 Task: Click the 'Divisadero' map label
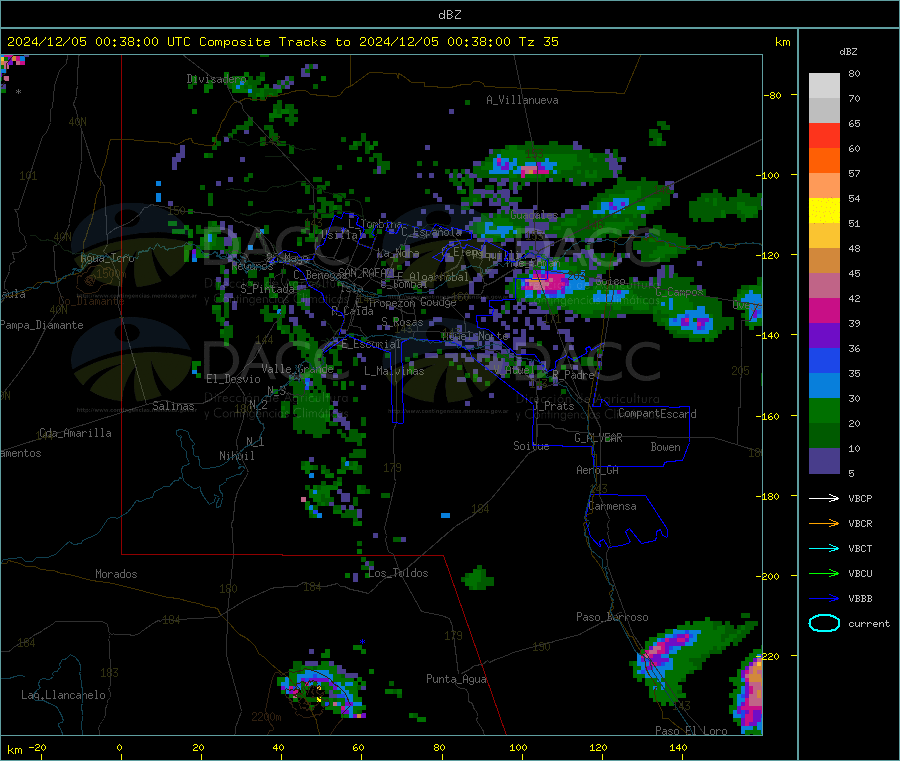(x=216, y=79)
